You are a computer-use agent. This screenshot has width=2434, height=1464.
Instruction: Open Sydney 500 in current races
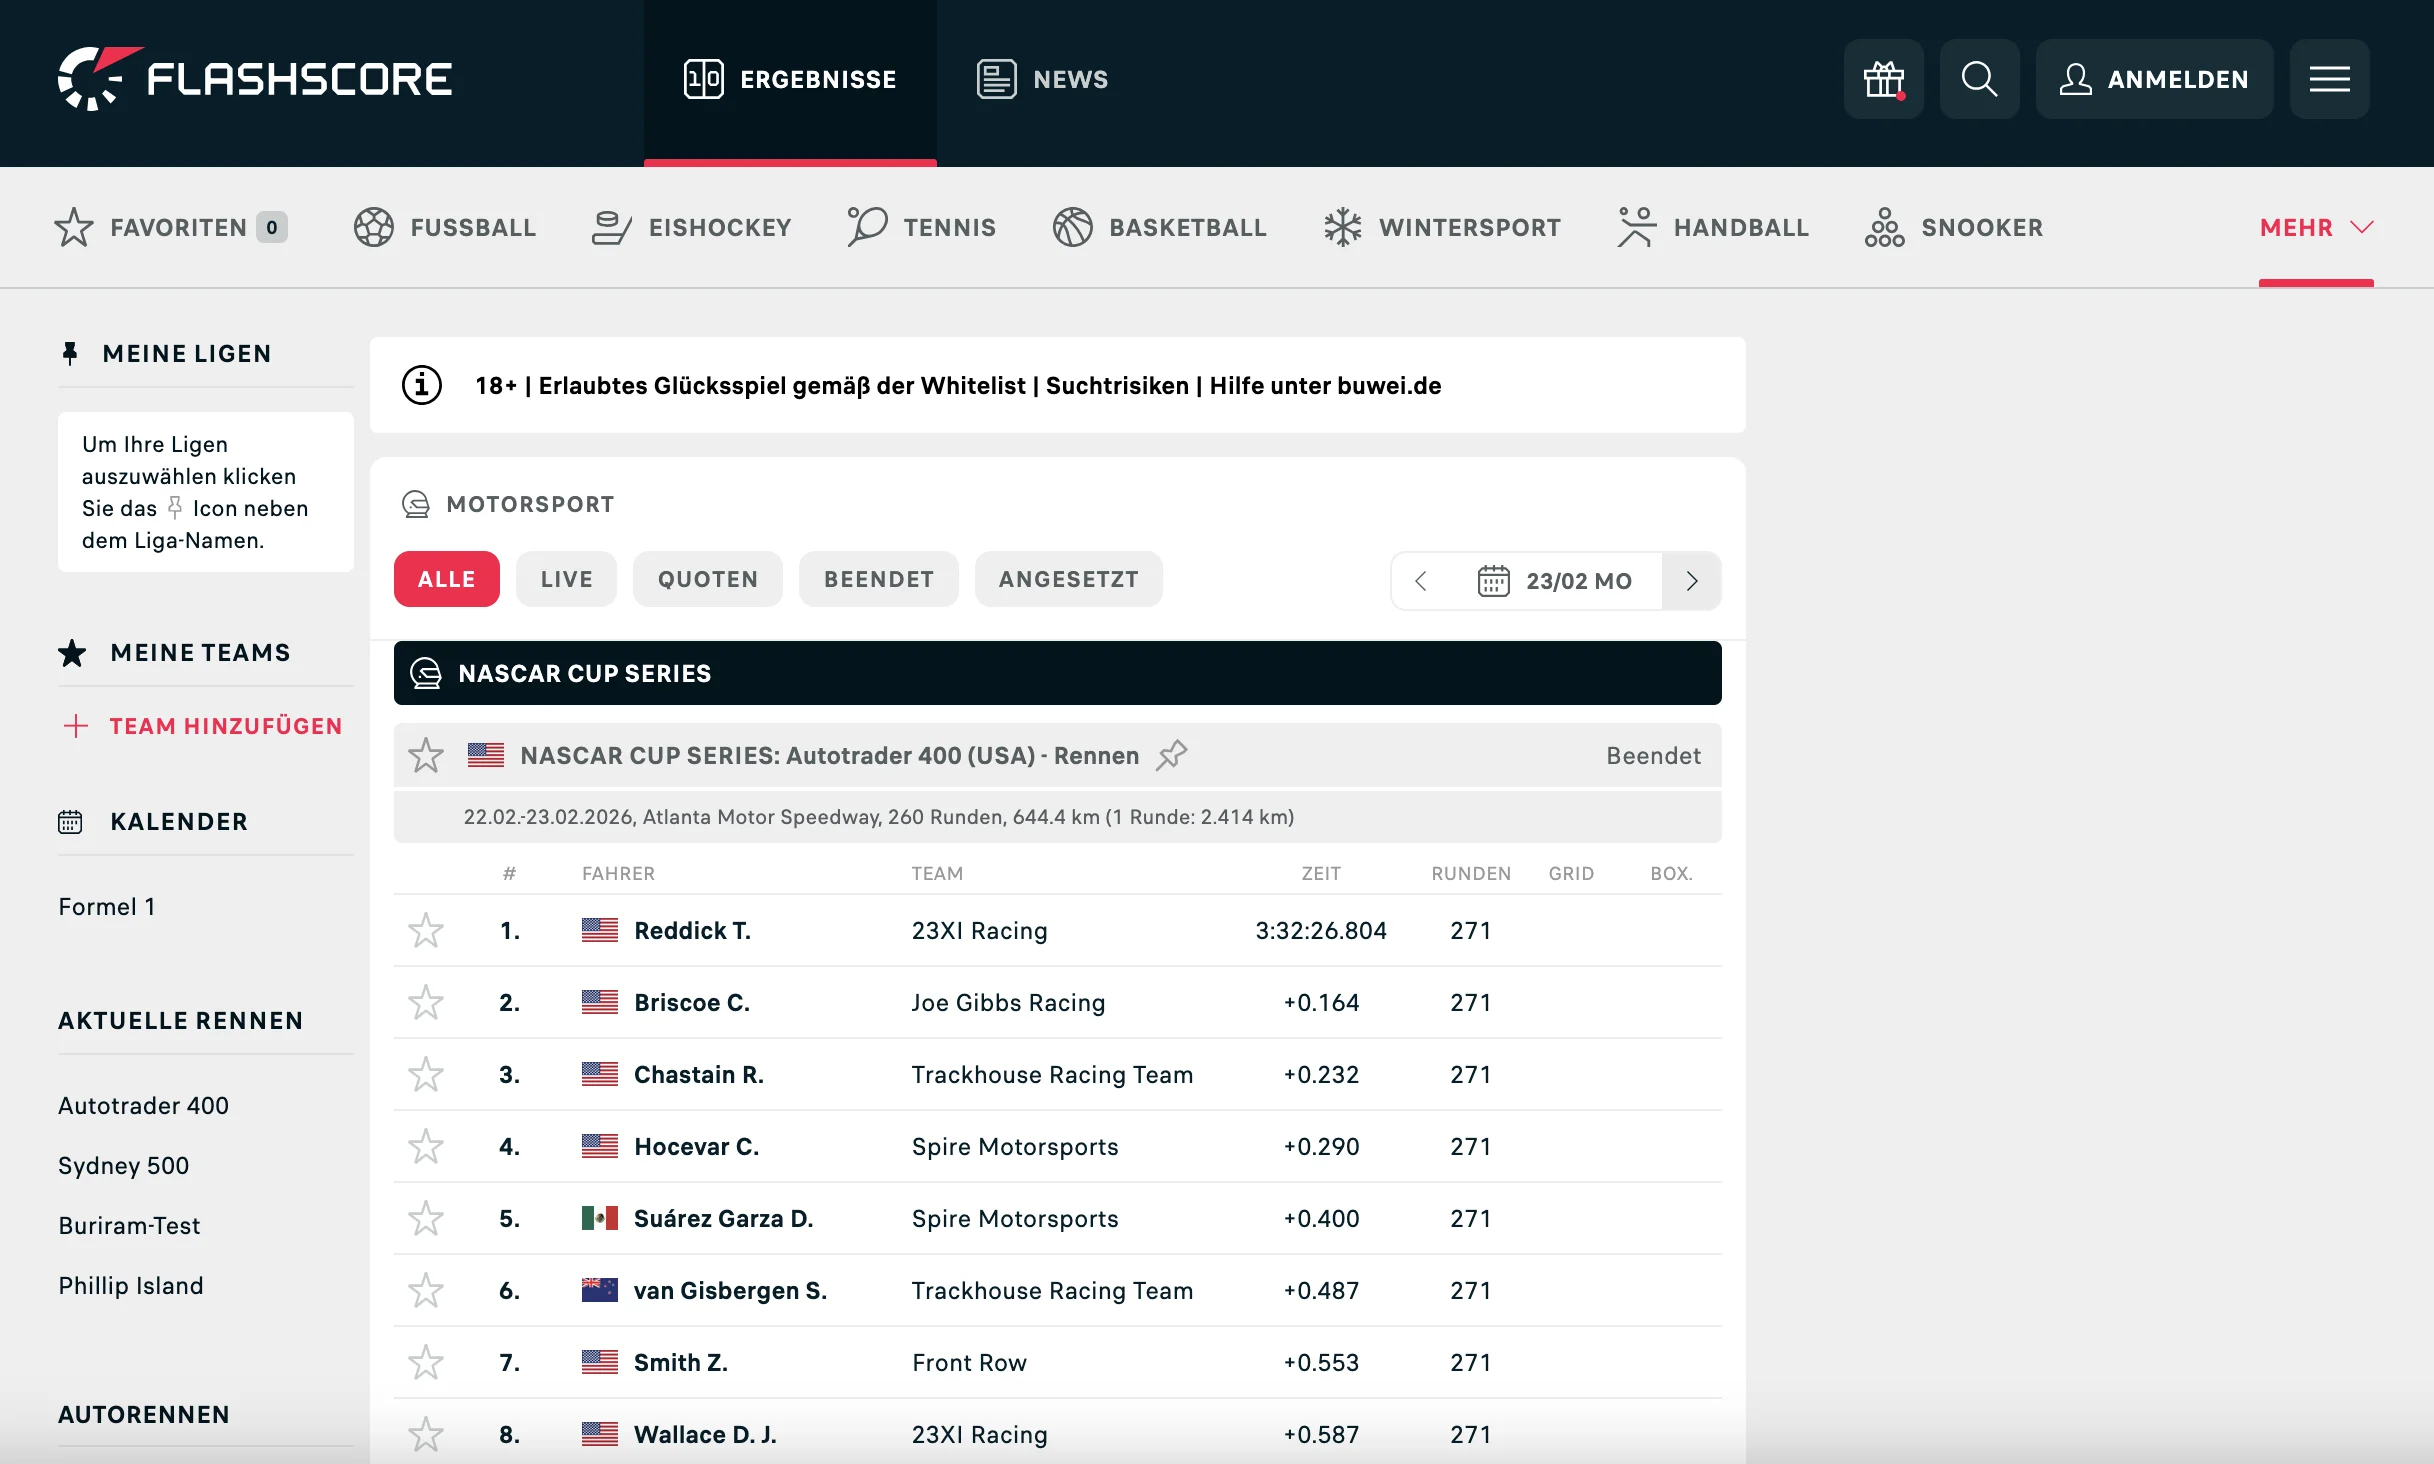[123, 1165]
